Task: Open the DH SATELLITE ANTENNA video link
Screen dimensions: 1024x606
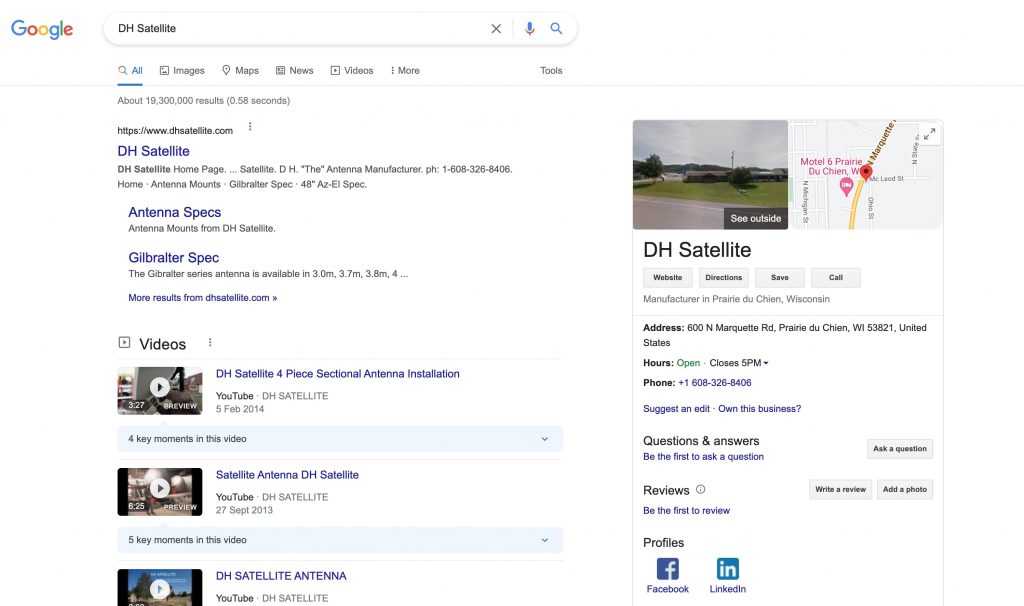Action: [x=281, y=576]
